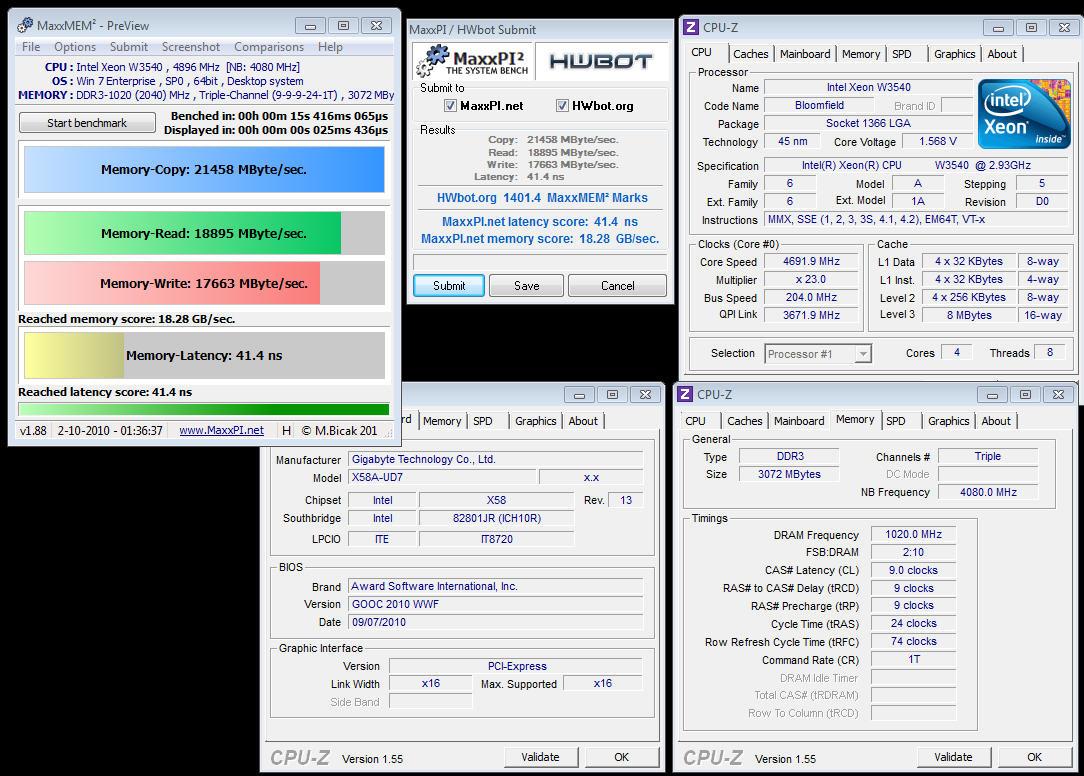Click the MaxxMEM gear icon in title bar

click(25, 25)
